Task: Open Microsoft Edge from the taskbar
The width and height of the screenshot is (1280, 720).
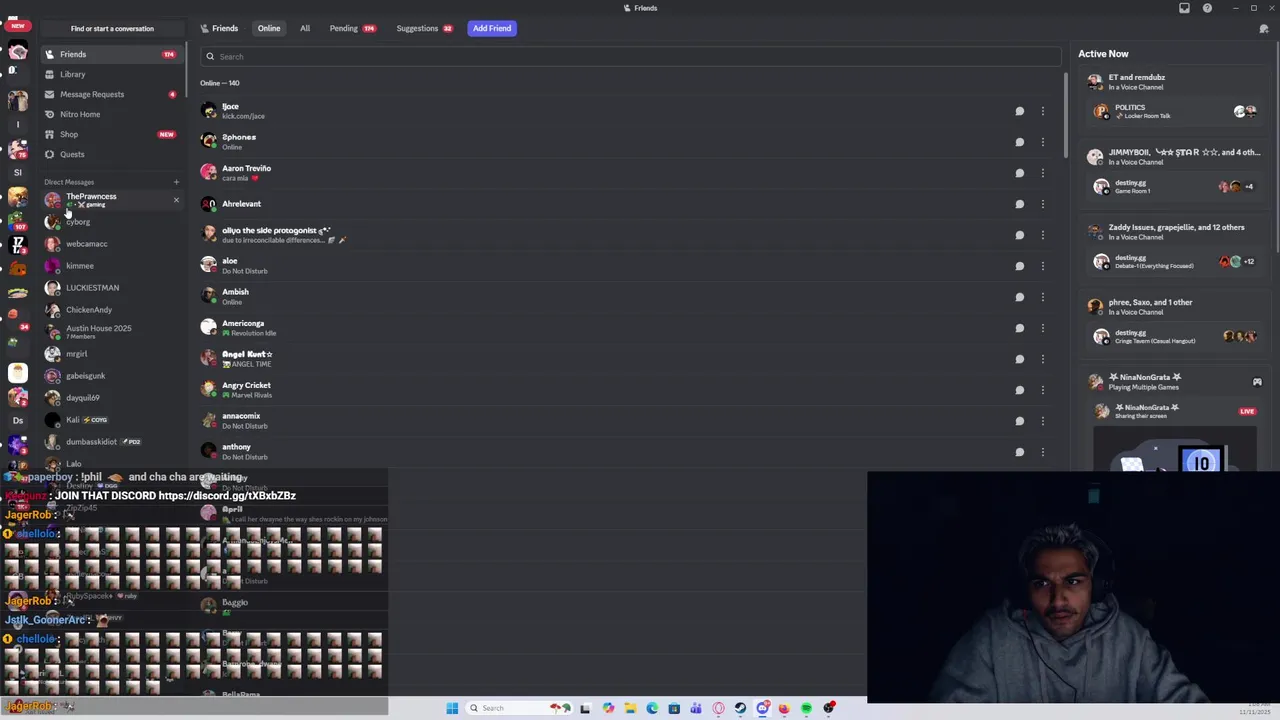Action: (652, 708)
